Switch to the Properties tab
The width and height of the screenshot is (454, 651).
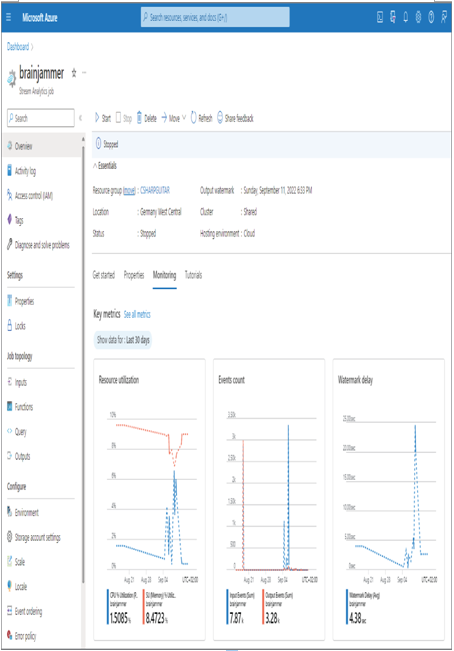click(x=134, y=275)
